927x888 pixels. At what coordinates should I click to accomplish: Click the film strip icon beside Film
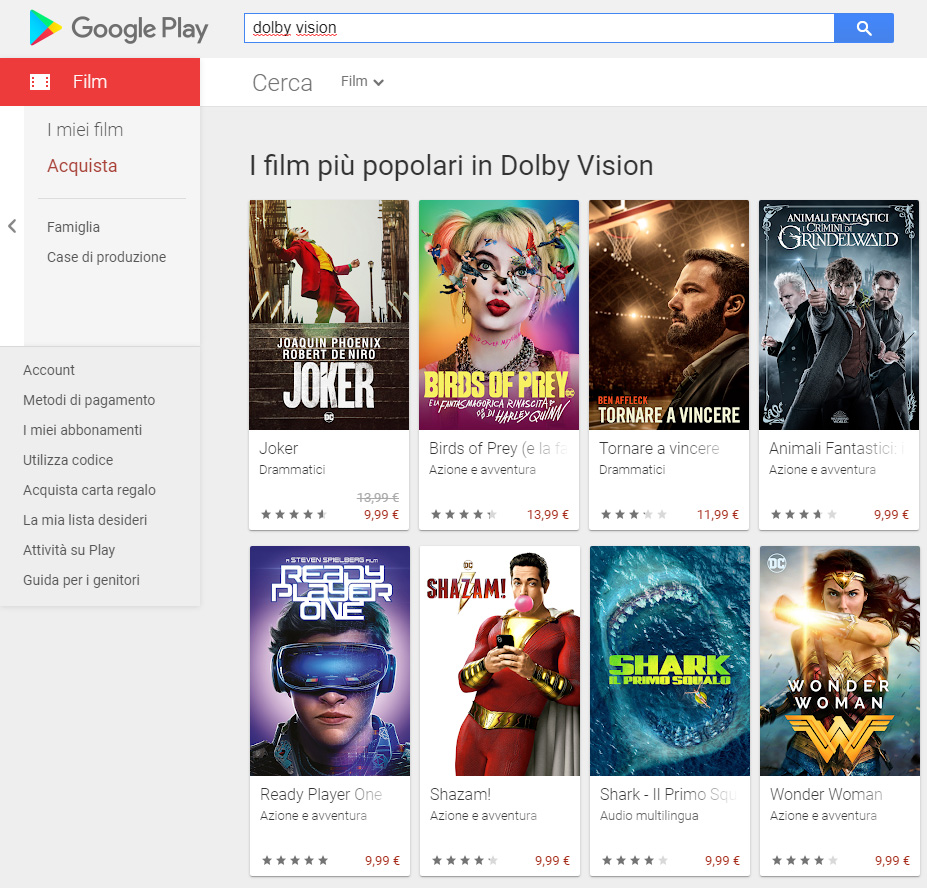tap(40, 82)
